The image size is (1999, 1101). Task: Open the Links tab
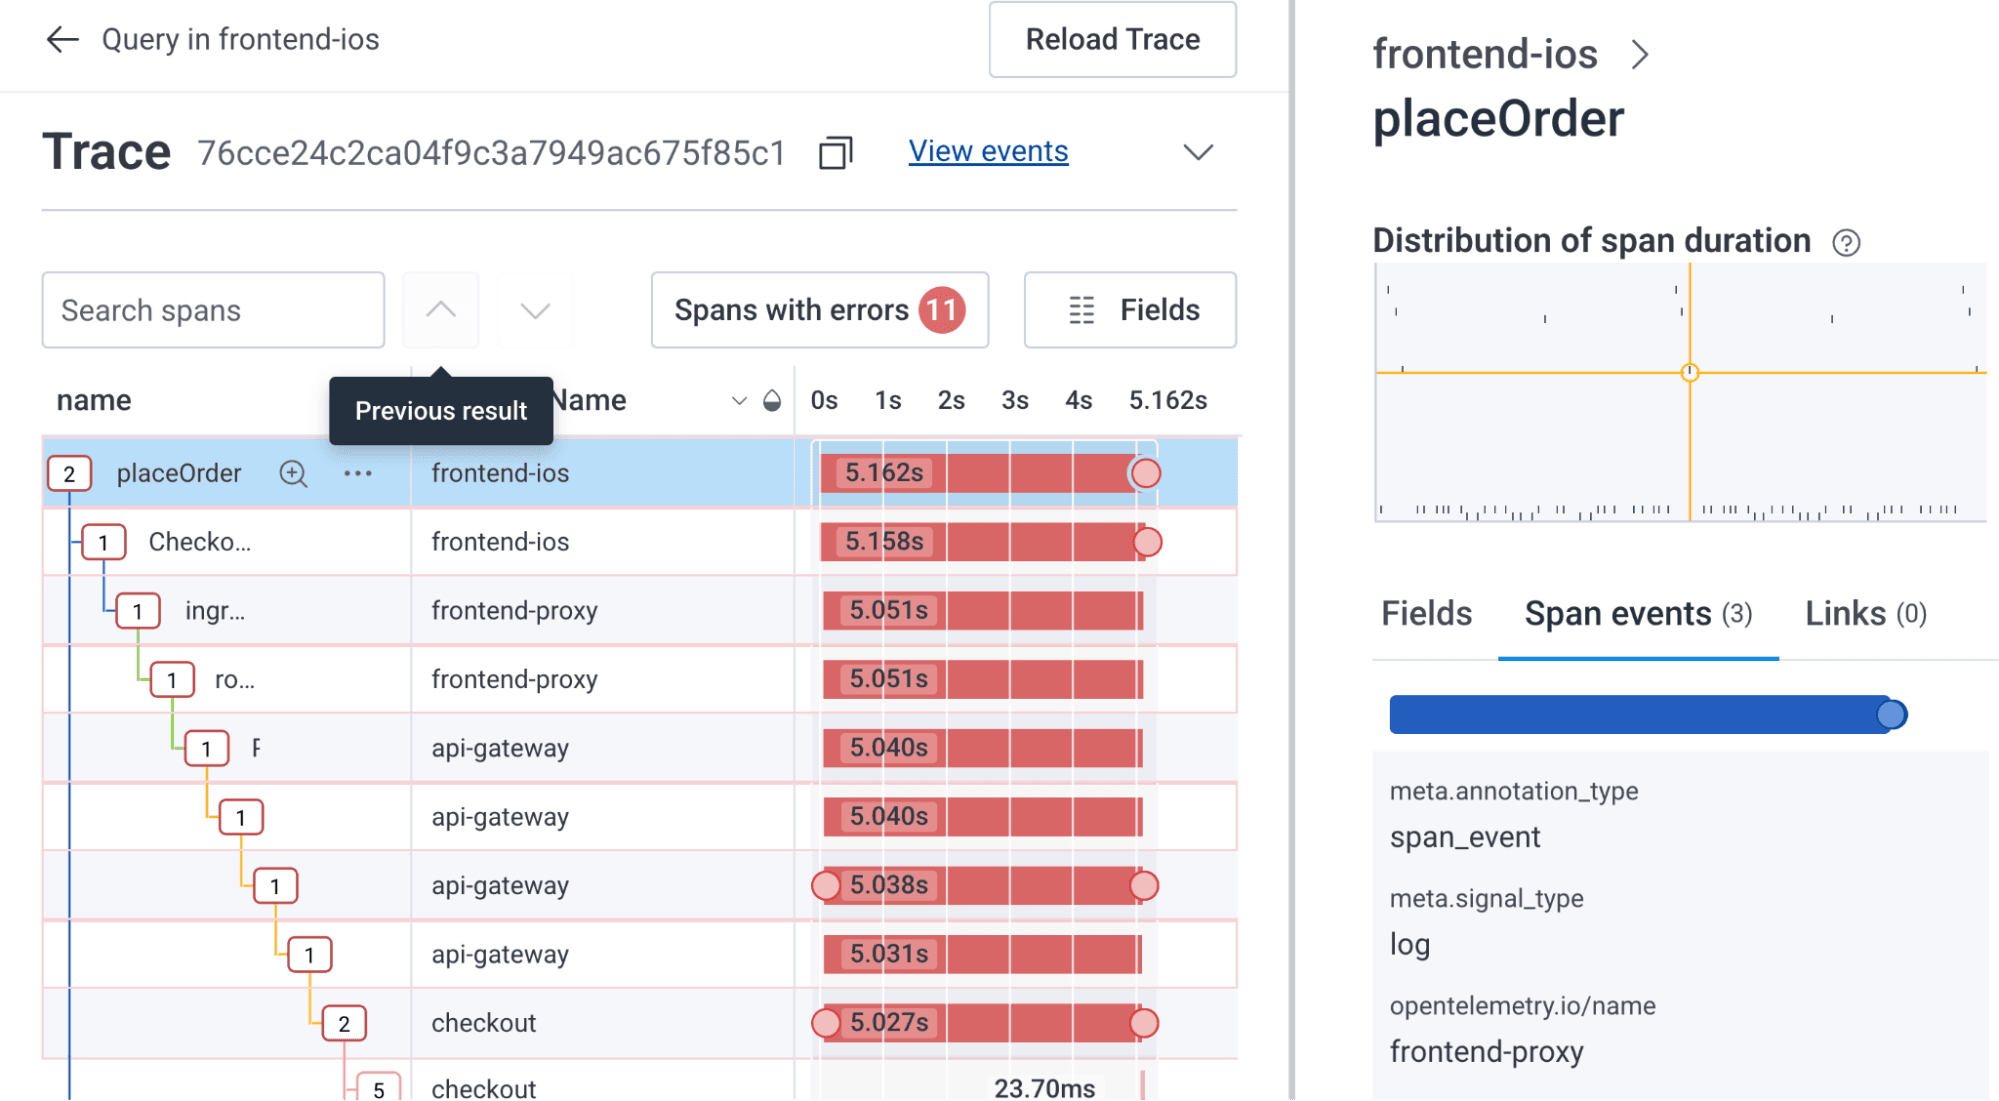tap(1865, 613)
